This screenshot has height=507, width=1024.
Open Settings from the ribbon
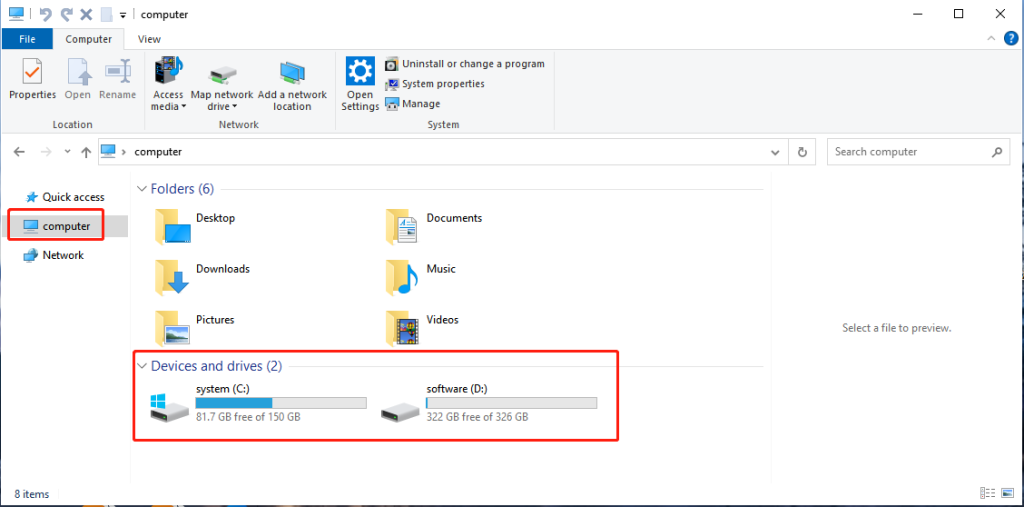click(360, 83)
